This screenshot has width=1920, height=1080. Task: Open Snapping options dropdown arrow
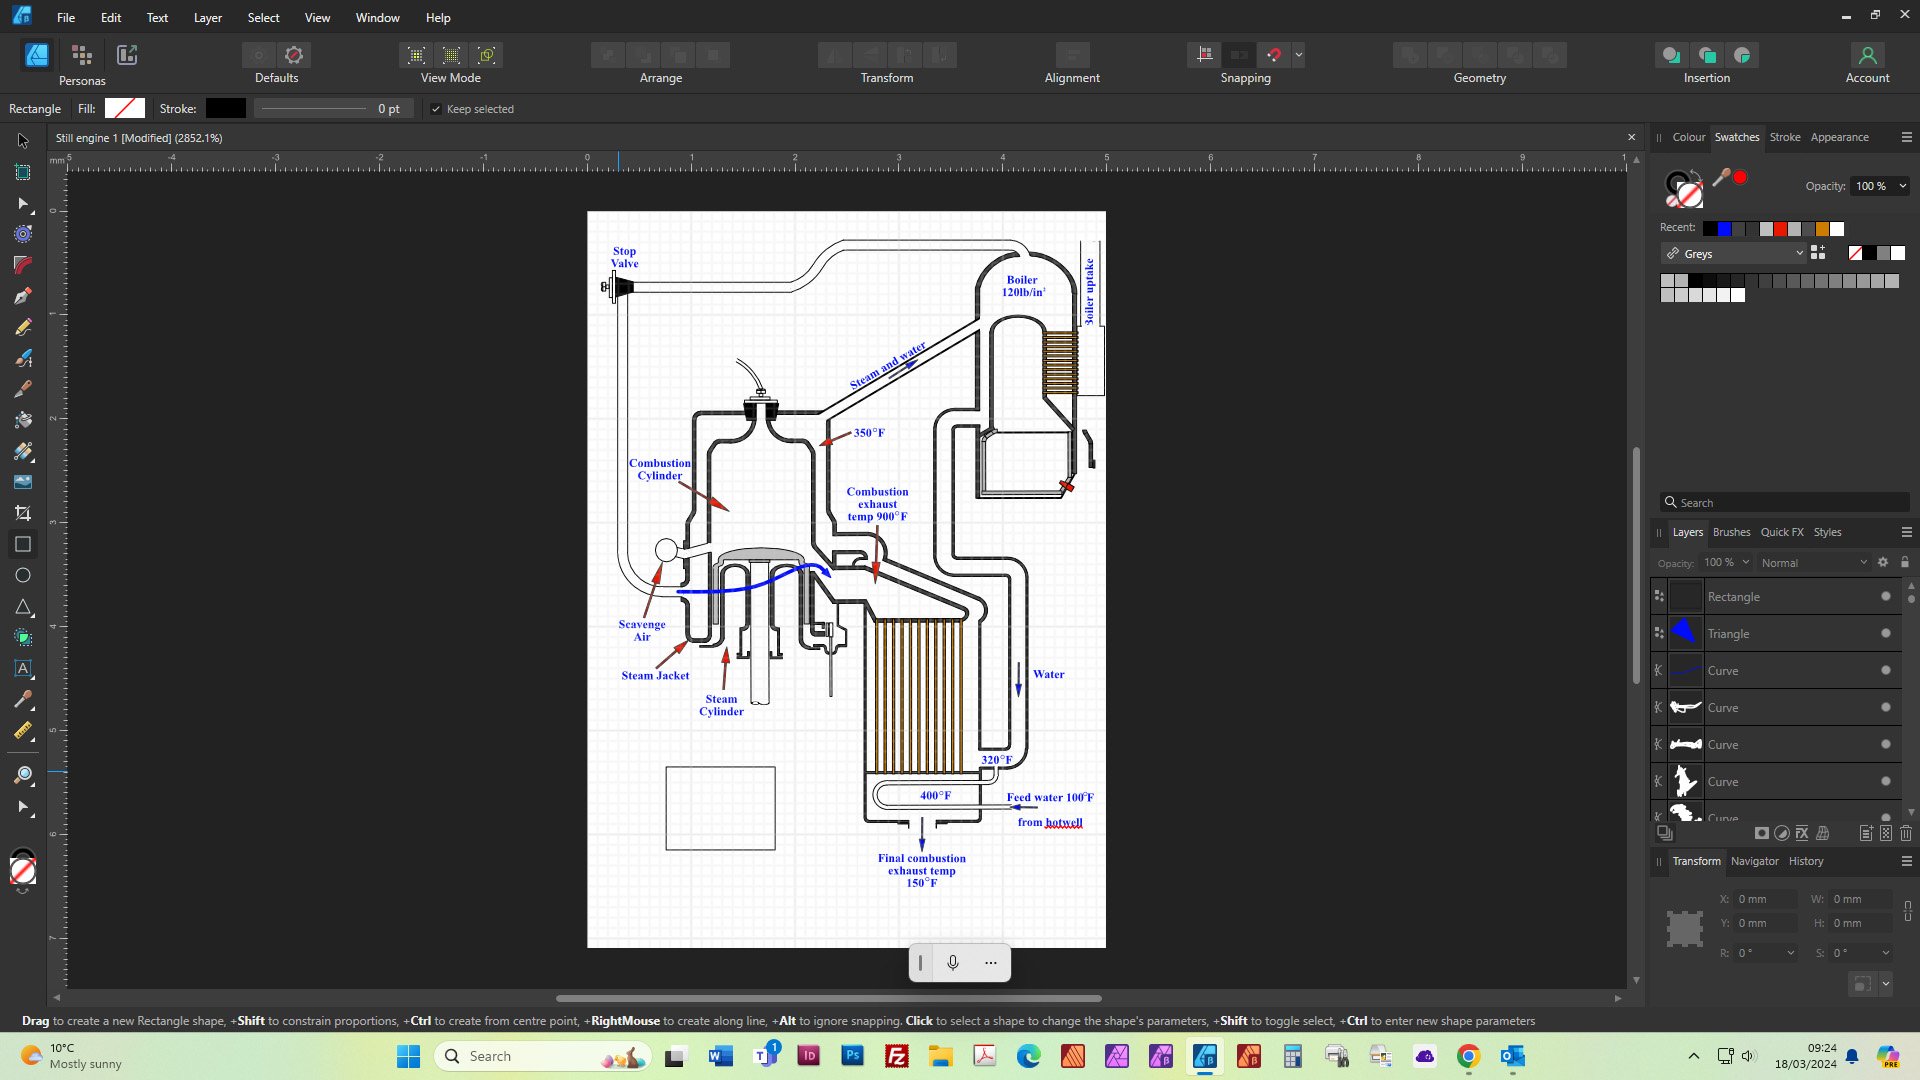pyautogui.click(x=1298, y=55)
